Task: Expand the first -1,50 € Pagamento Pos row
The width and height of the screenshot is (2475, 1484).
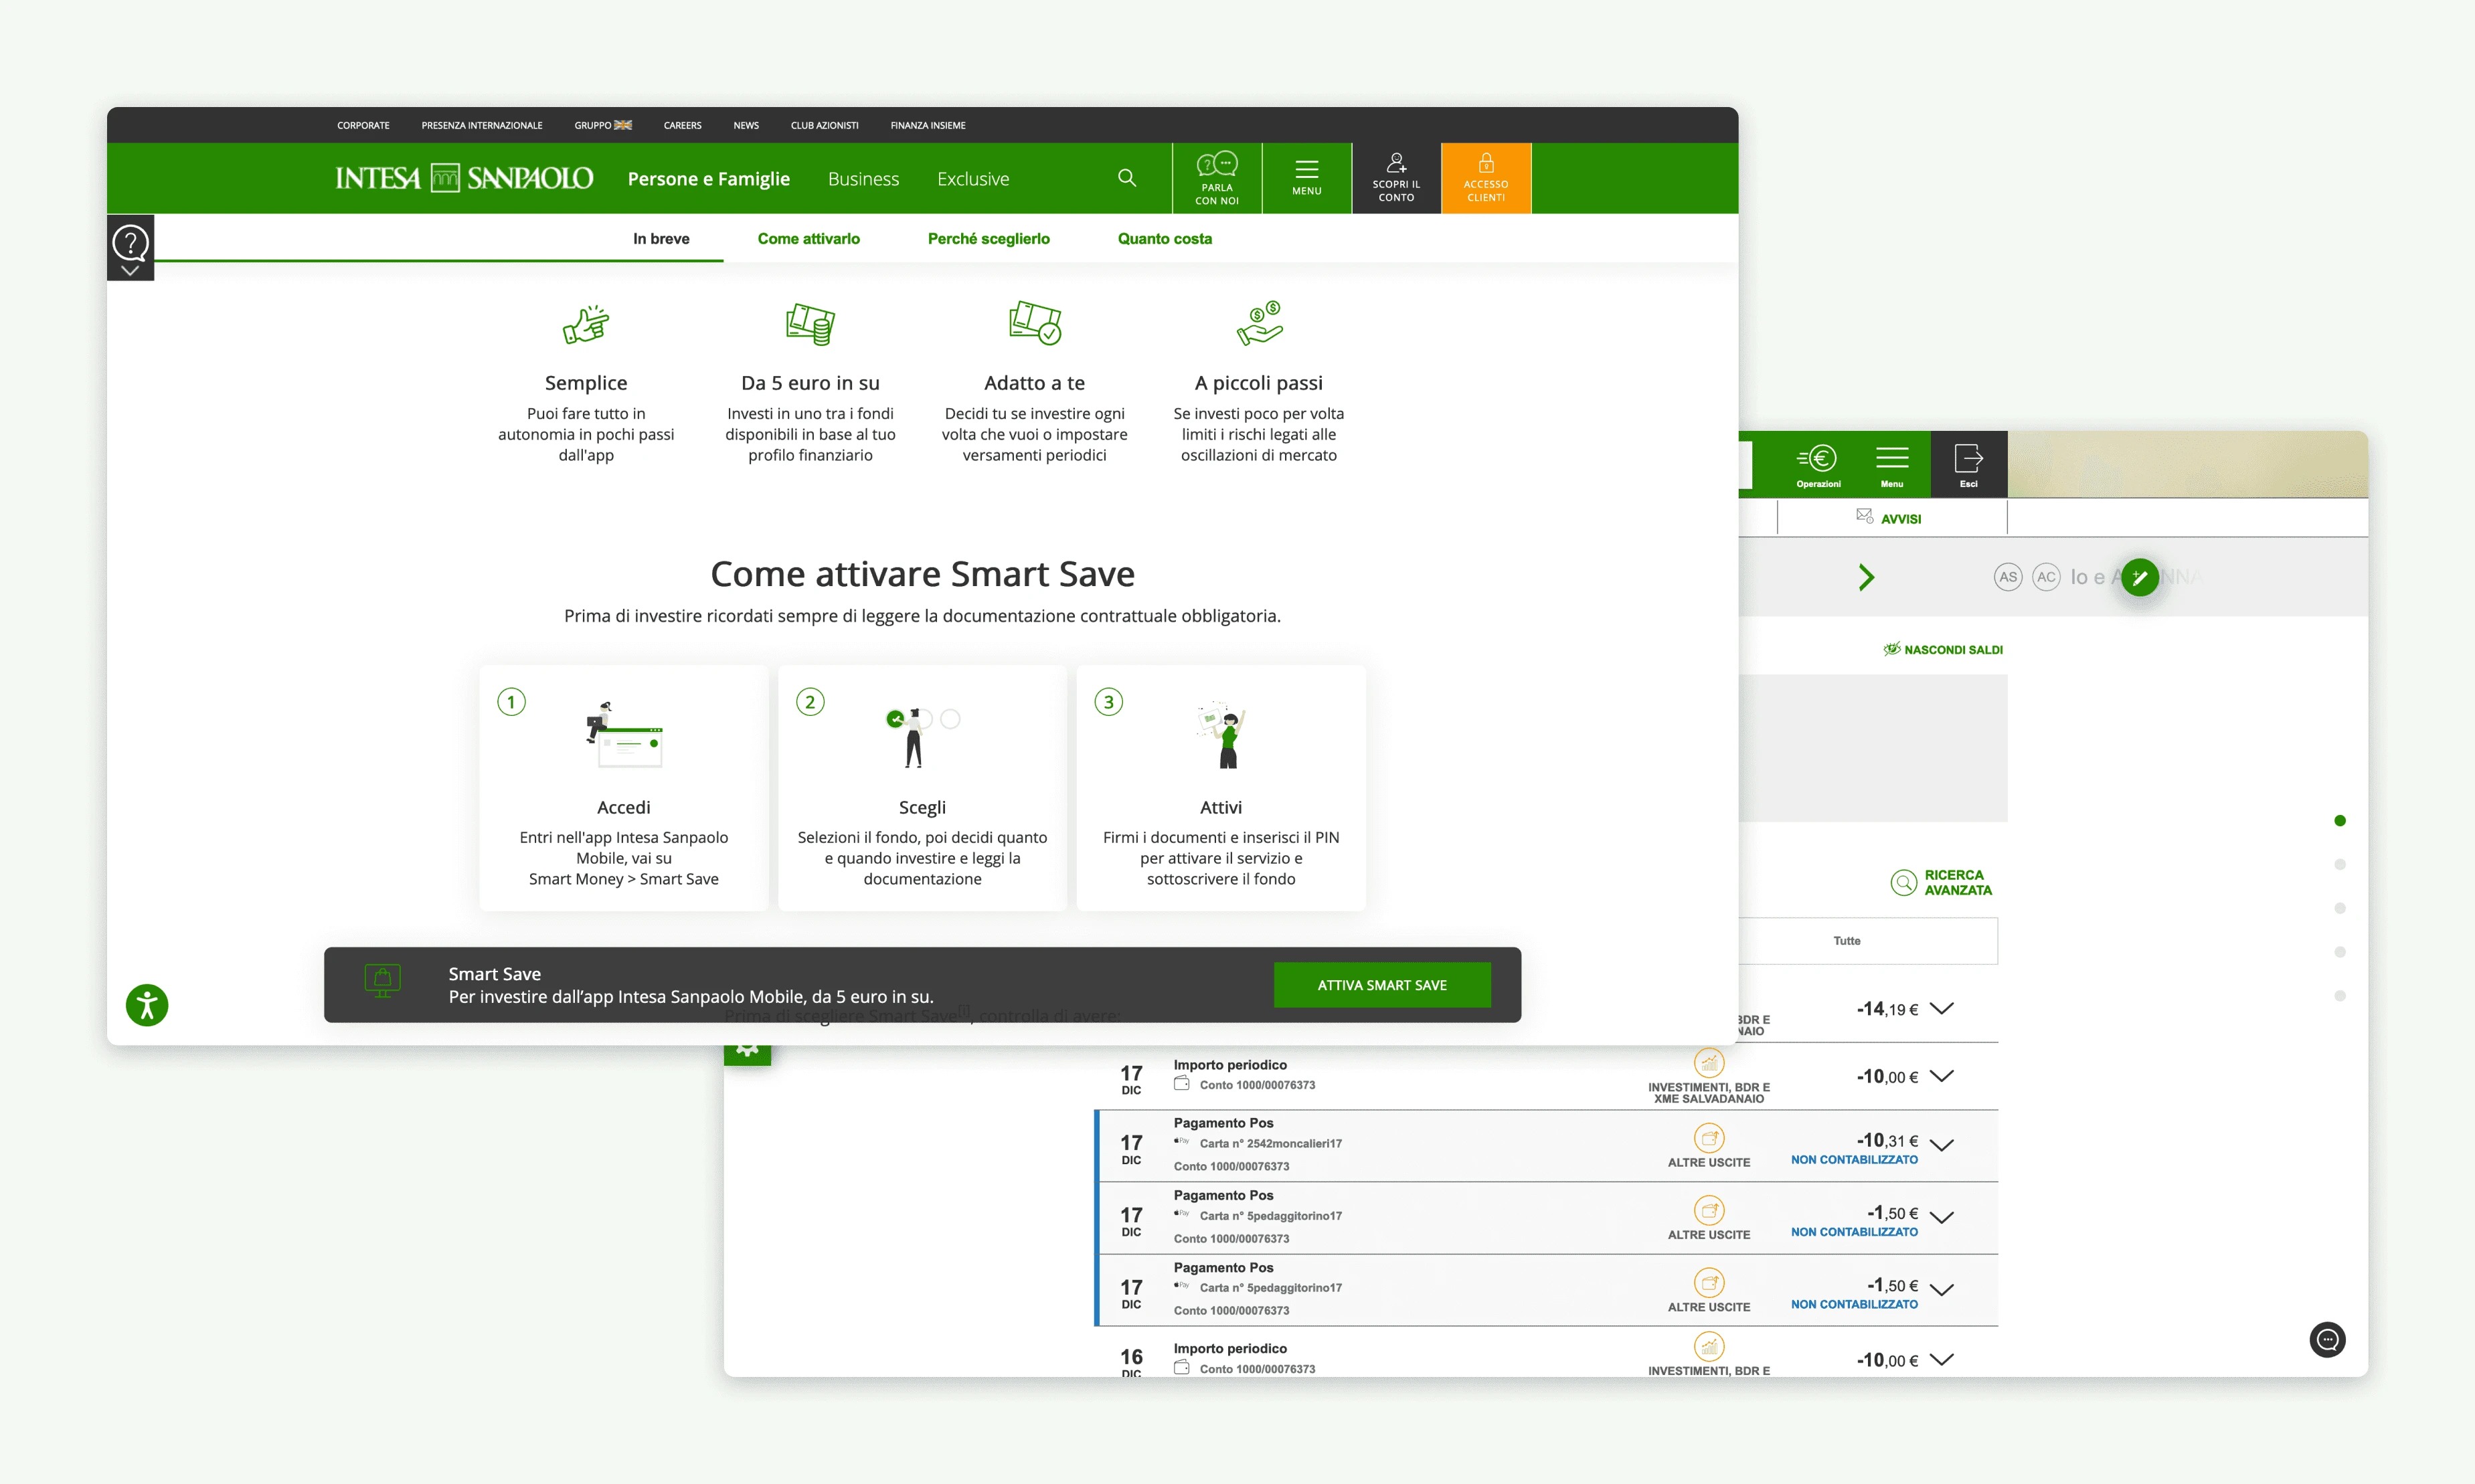Action: tap(1941, 1218)
